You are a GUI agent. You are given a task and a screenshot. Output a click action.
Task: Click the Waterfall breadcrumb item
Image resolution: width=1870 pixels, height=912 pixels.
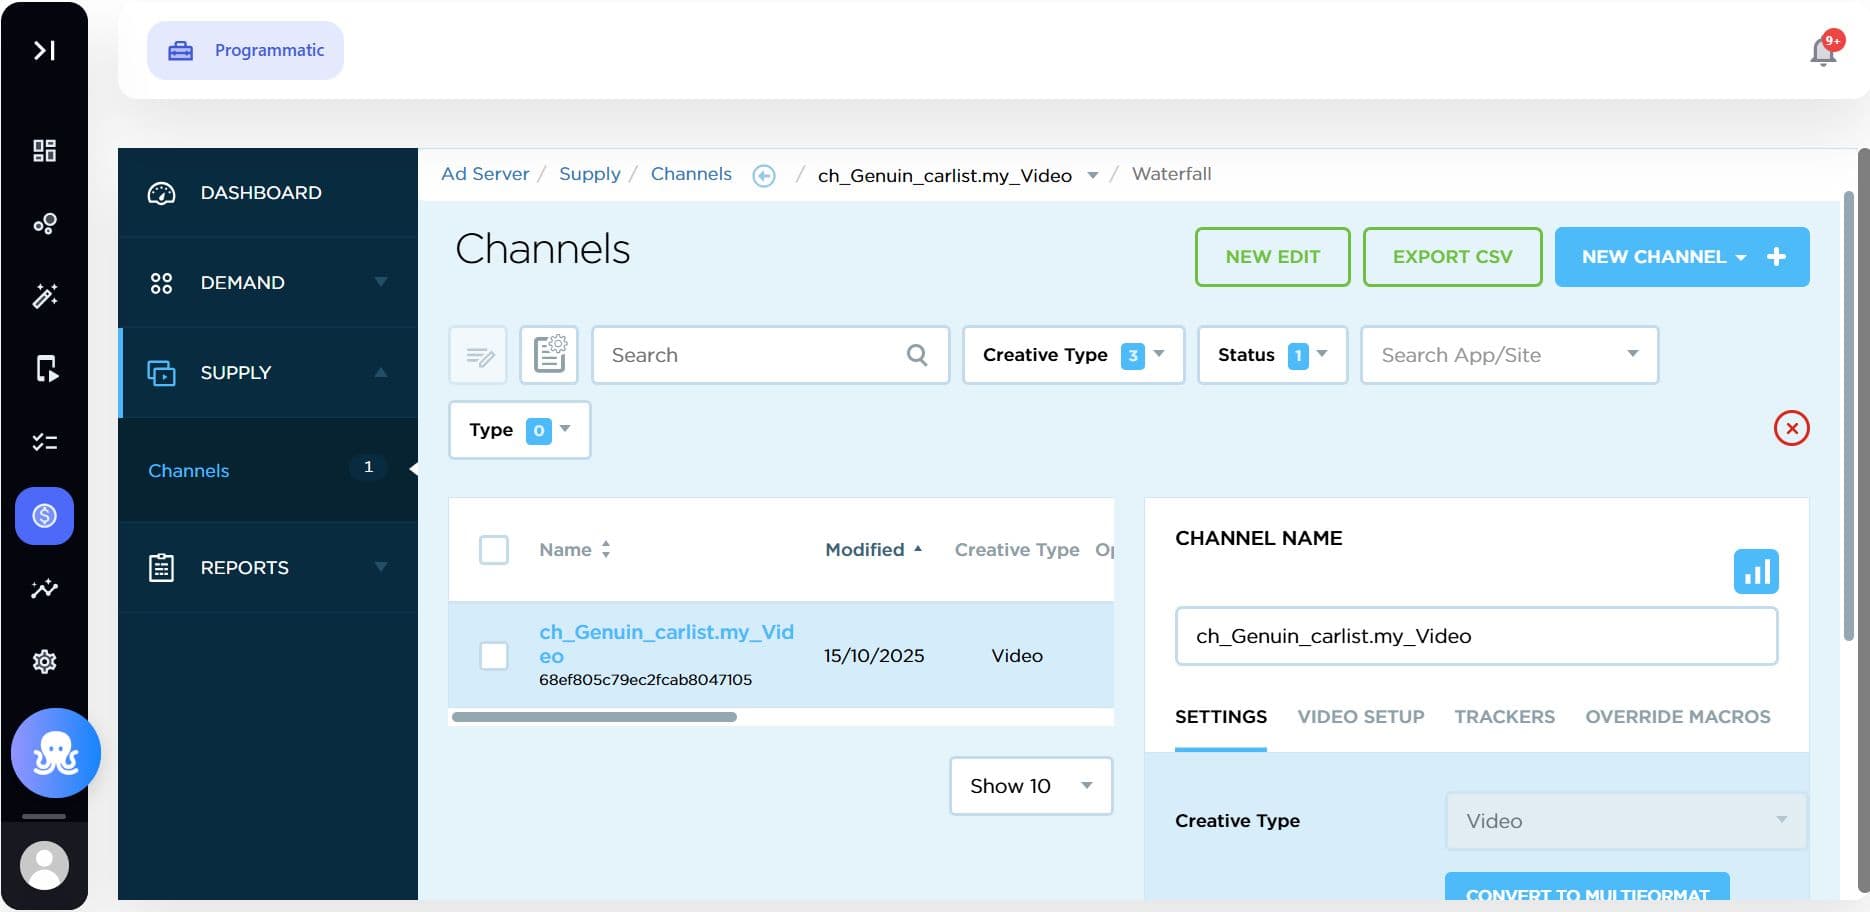coord(1171,174)
